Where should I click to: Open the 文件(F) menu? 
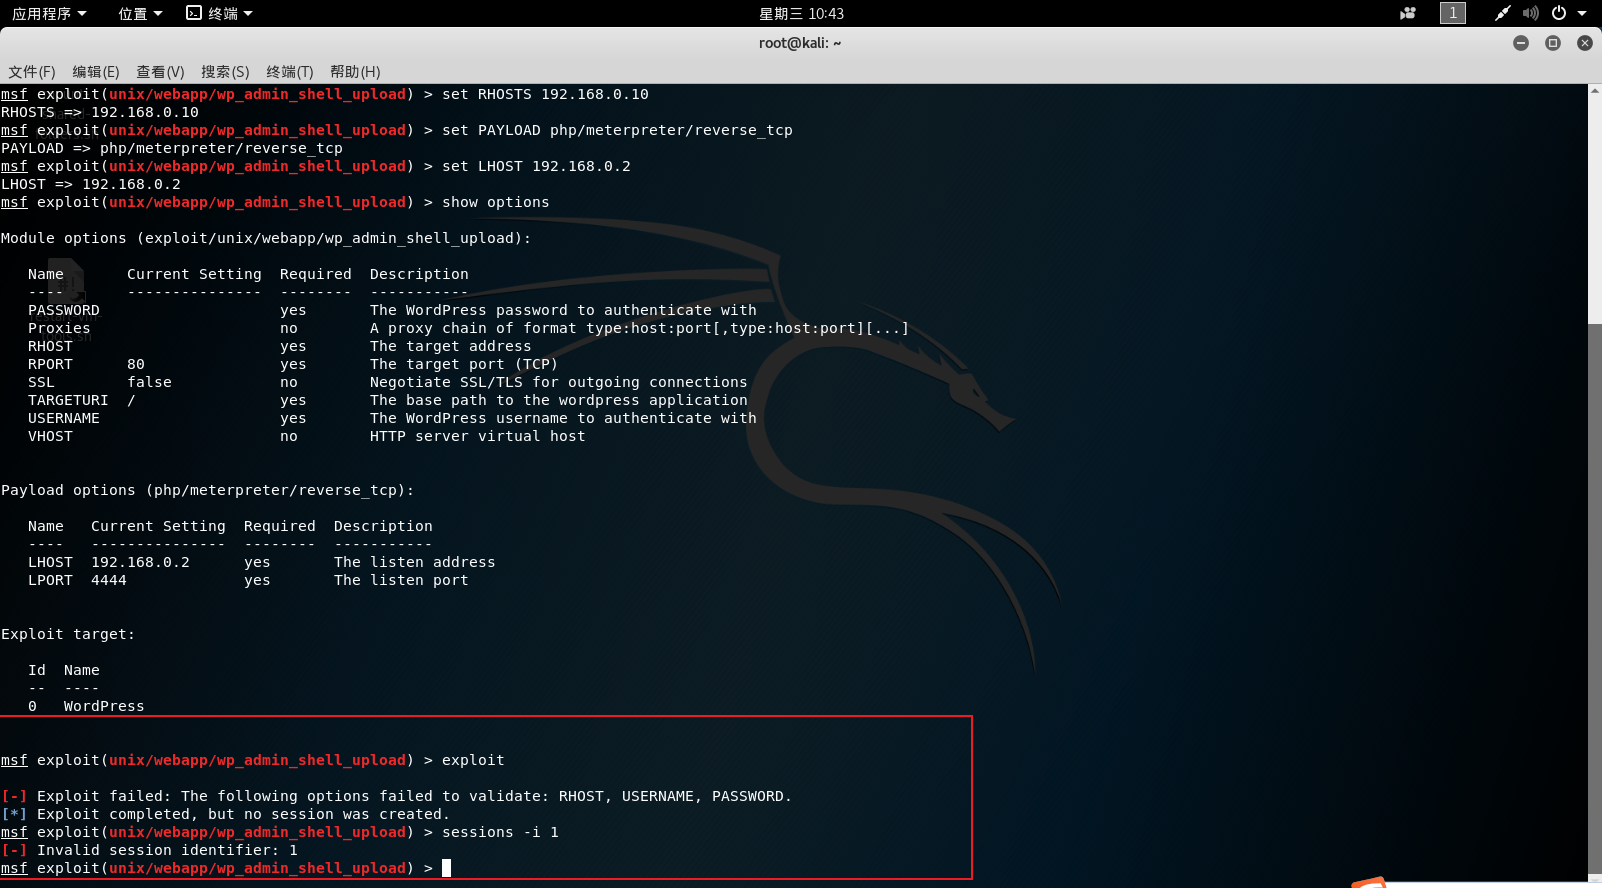(32, 72)
